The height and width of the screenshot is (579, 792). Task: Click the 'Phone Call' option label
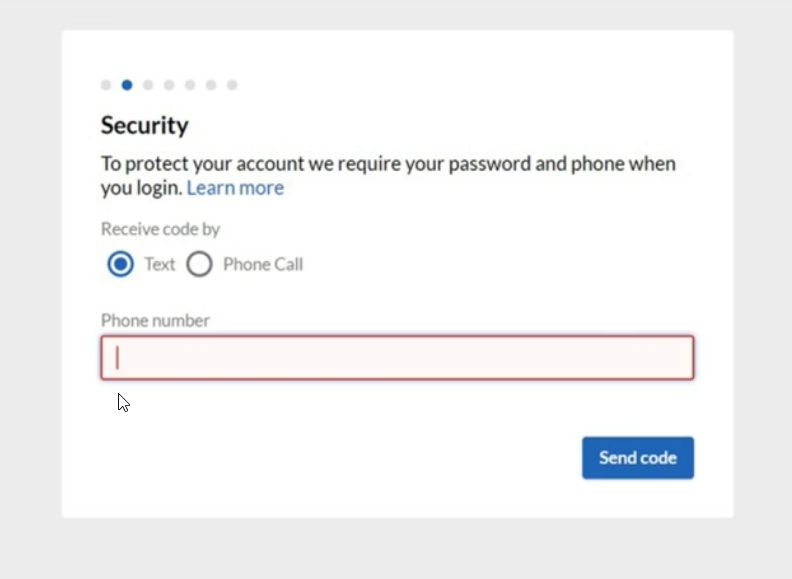(263, 264)
